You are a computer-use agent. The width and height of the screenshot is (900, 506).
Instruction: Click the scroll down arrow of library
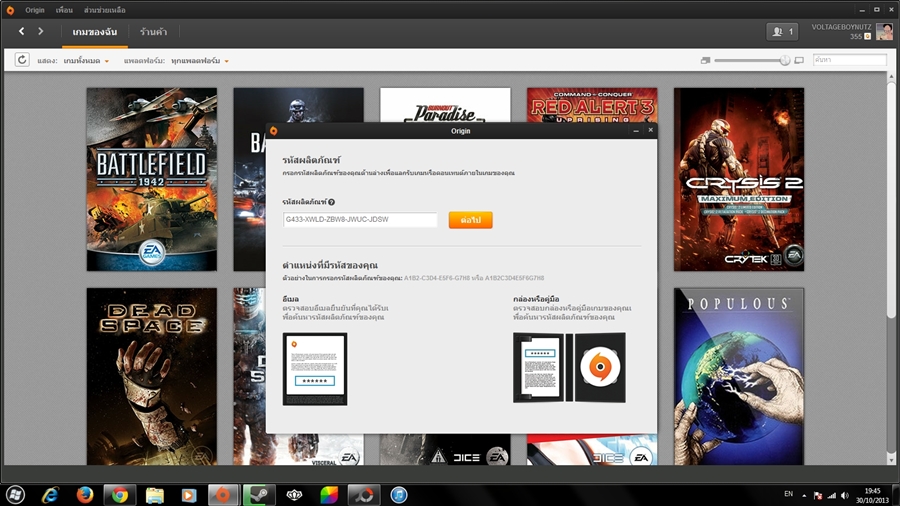pyautogui.click(x=891, y=460)
